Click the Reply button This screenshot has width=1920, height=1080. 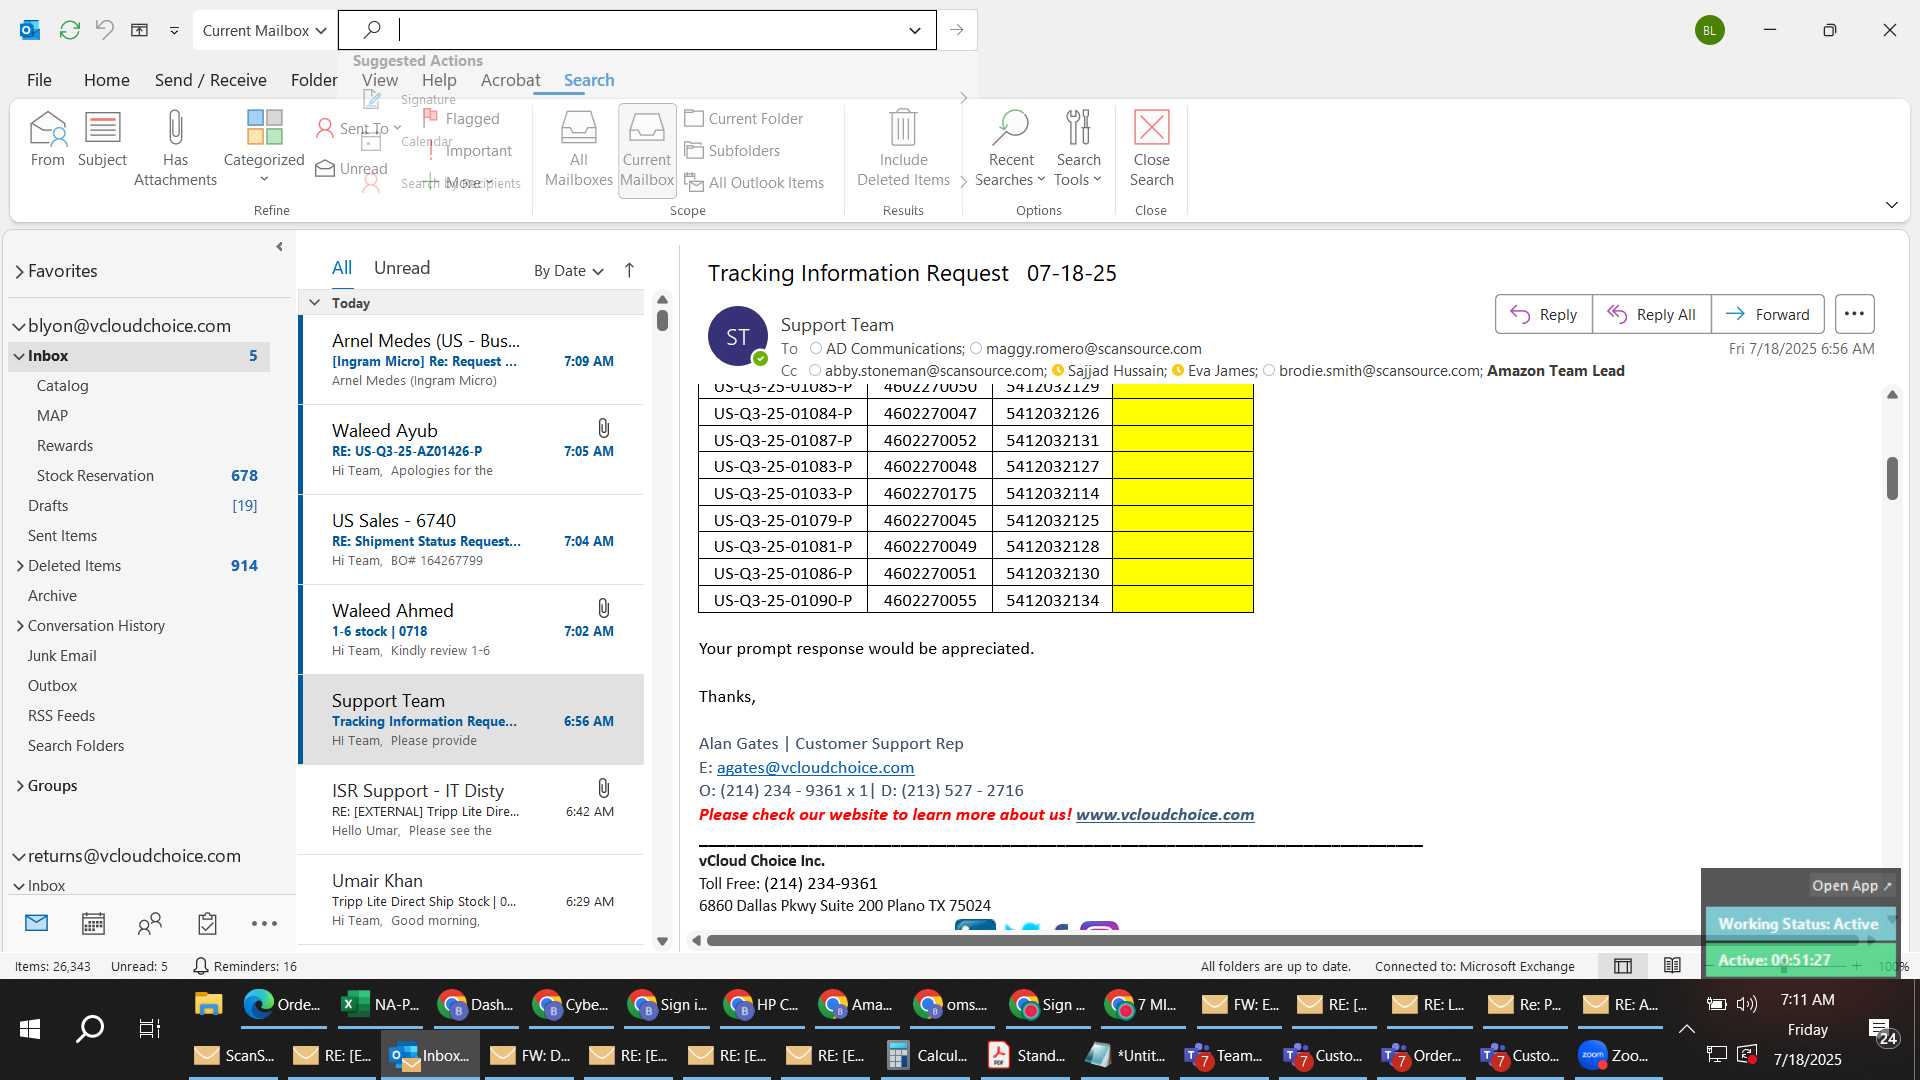[x=1543, y=314]
